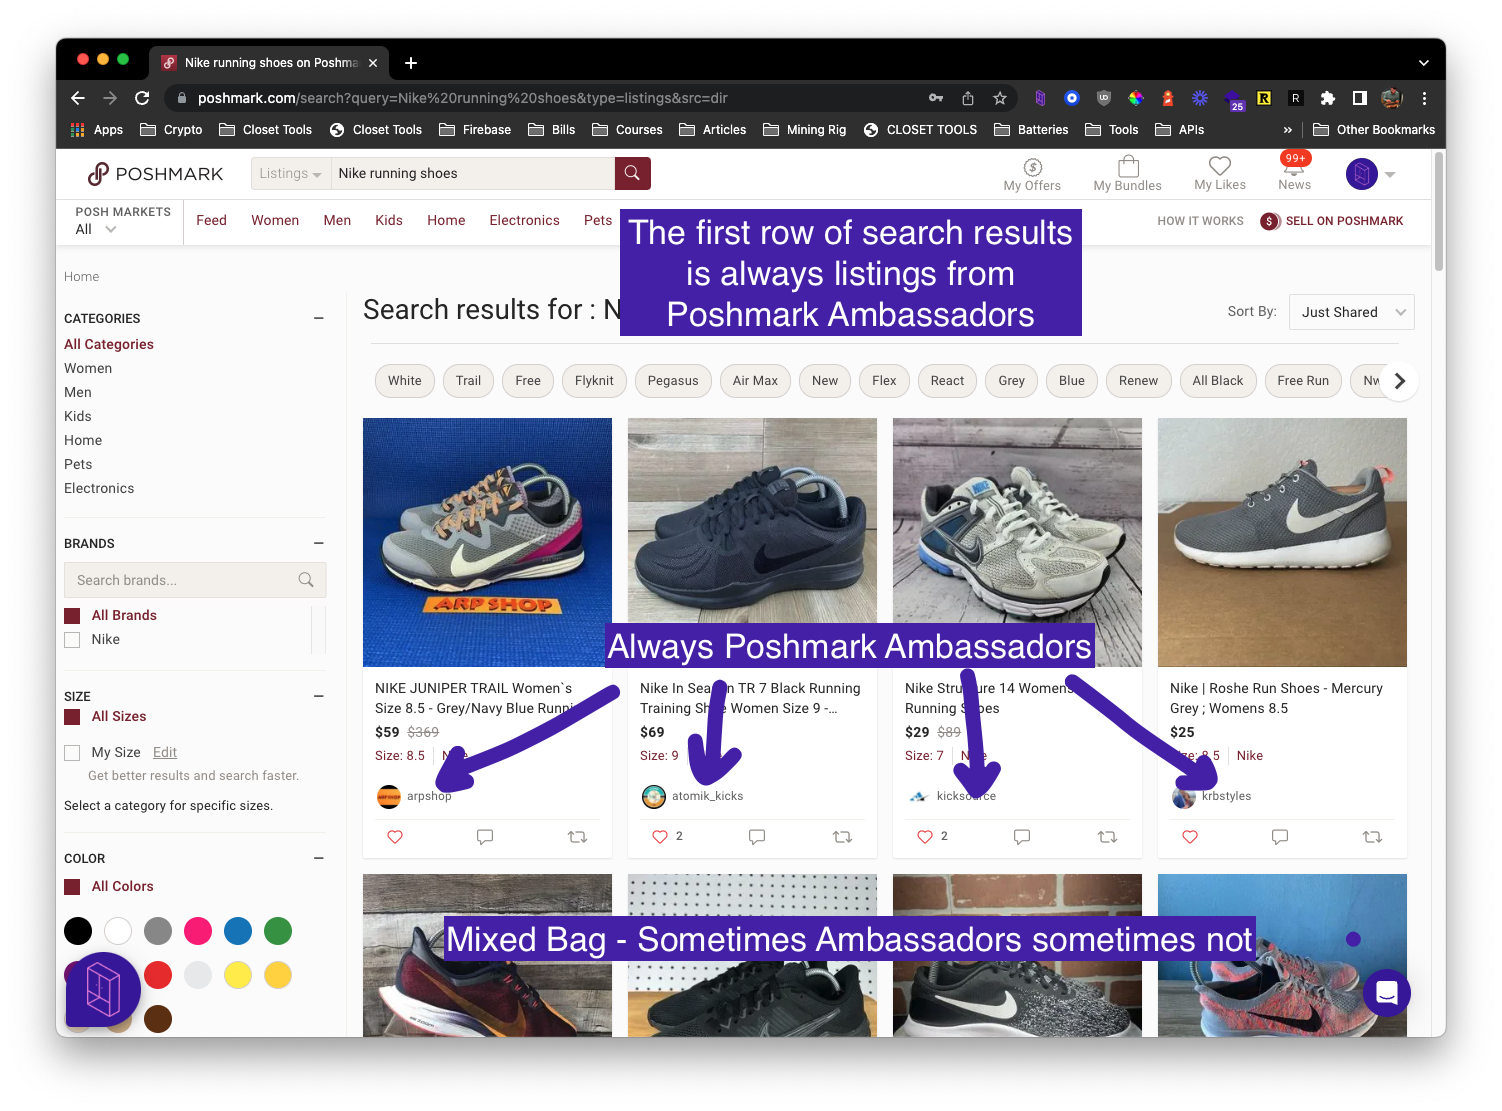
Task: Open browser extensions puzzle icon
Action: pos(1328,98)
